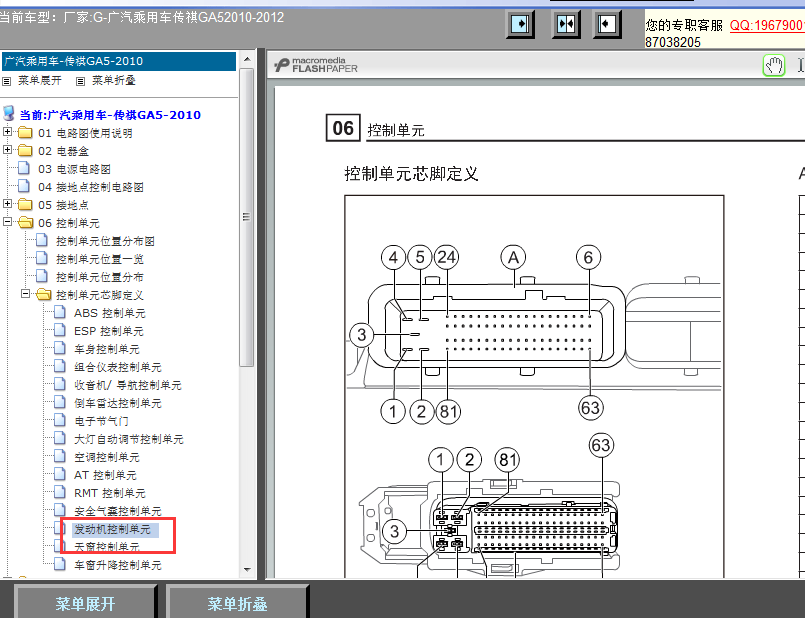
Task: Click the 菜单折叠 link at top of tree
Action: pyautogui.click(x=113, y=81)
